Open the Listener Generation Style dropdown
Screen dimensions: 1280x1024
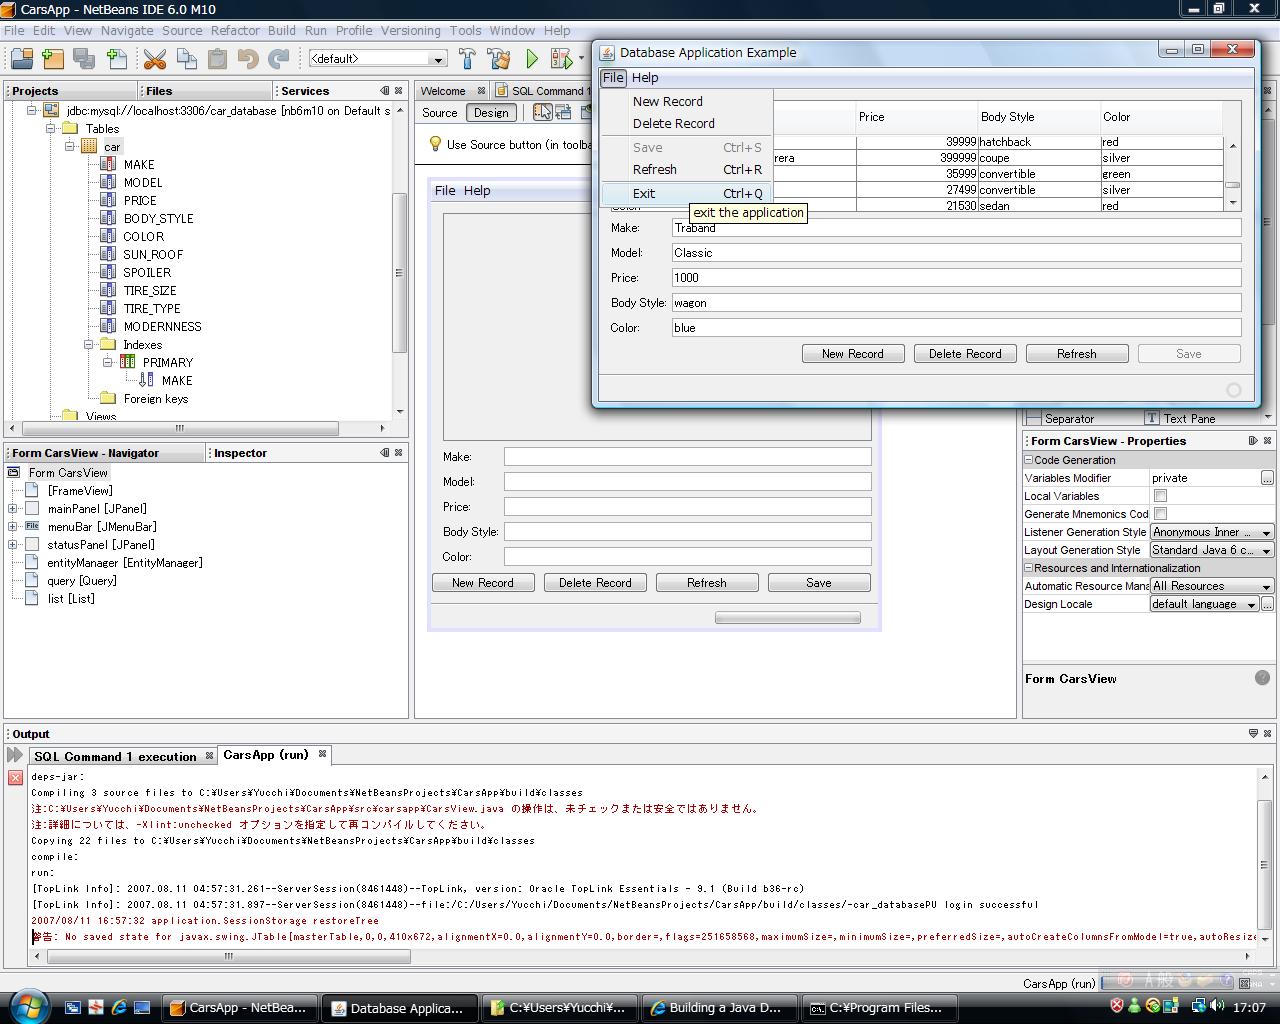pos(1266,532)
